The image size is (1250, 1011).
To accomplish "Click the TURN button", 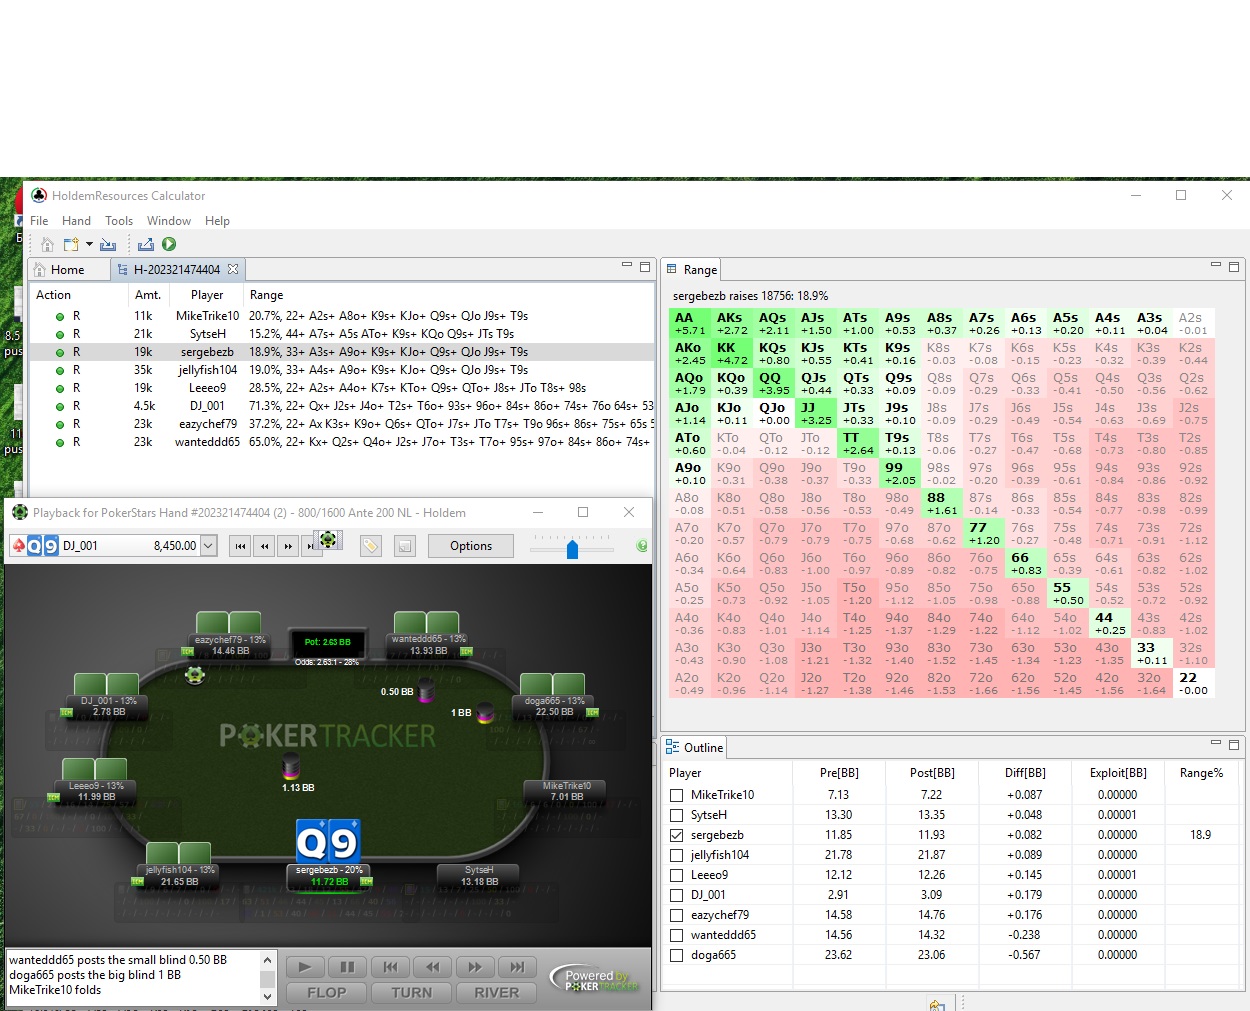I will (x=412, y=993).
